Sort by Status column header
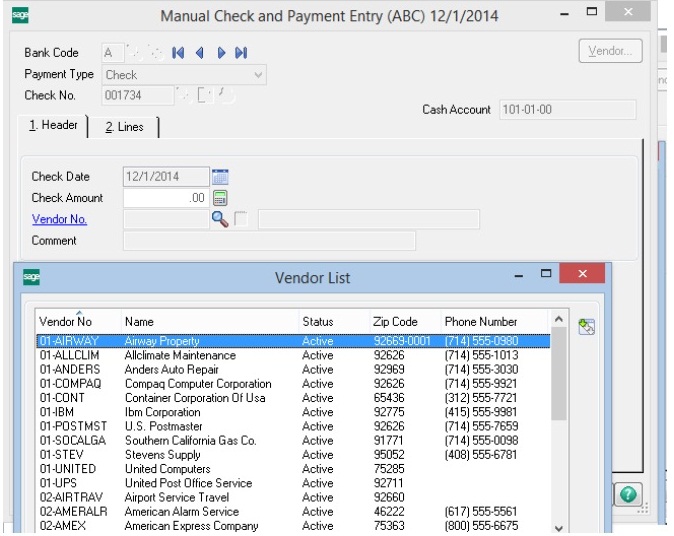 click(334, 322)
